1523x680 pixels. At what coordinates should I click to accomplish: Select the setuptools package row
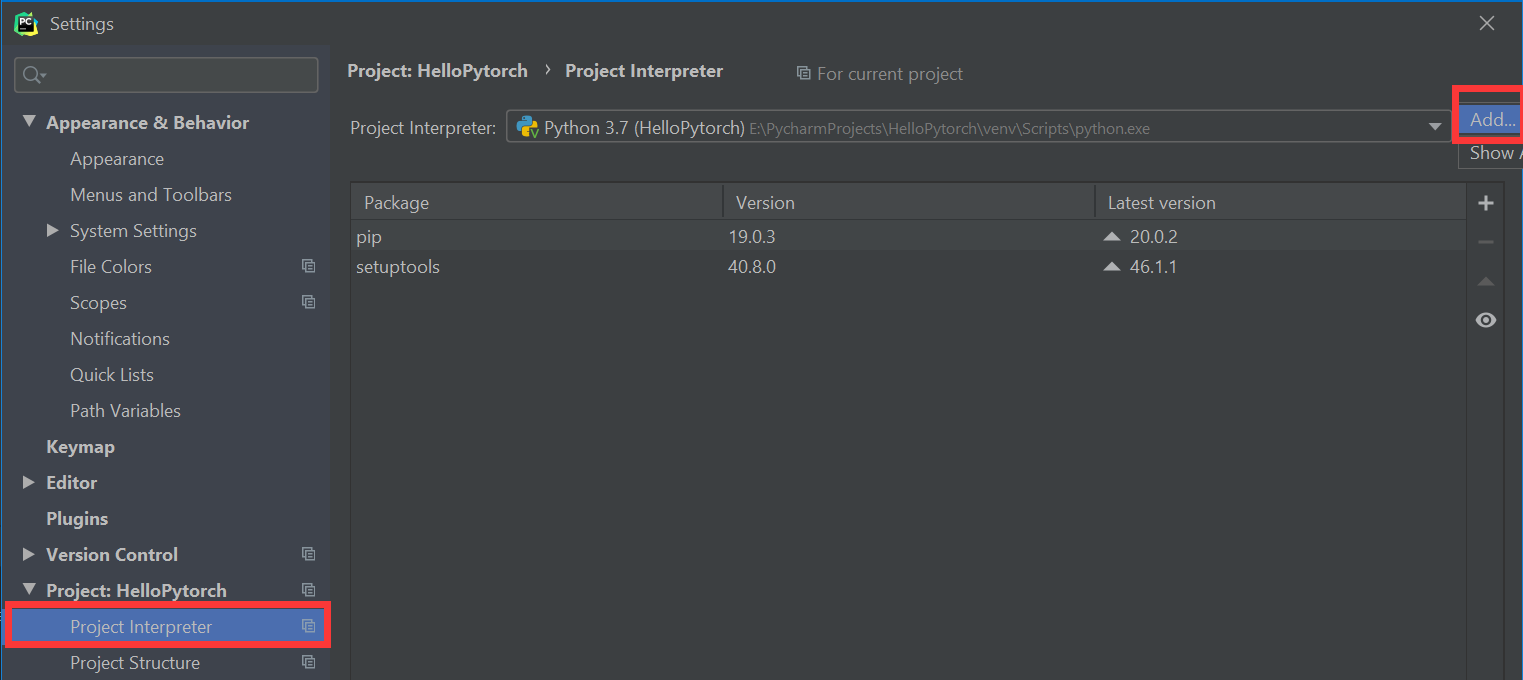coord(908,267)
